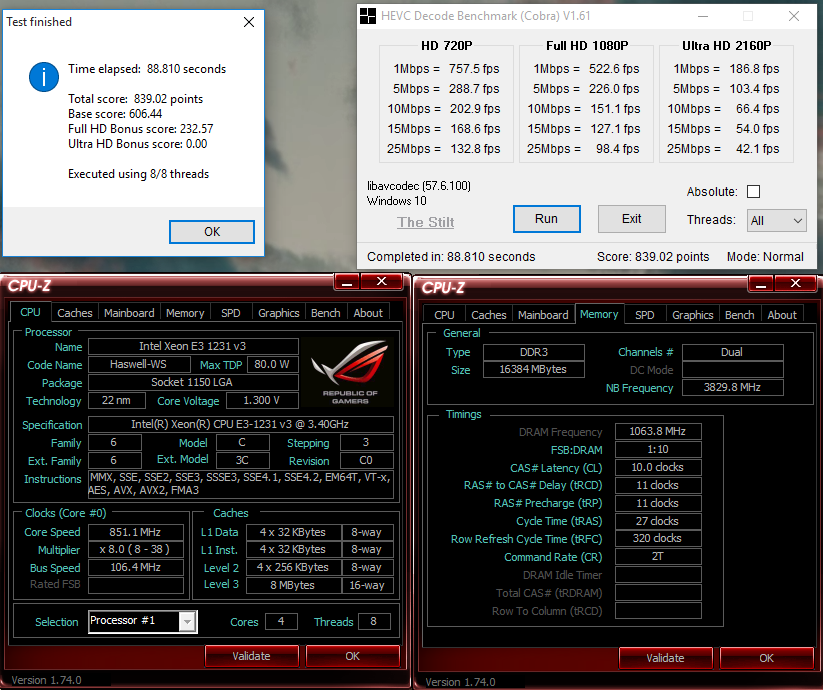This screenshot has height=690, width=823.
Task: Click the HEVC Decode Benchmark app icon
Action: point(367,16)
